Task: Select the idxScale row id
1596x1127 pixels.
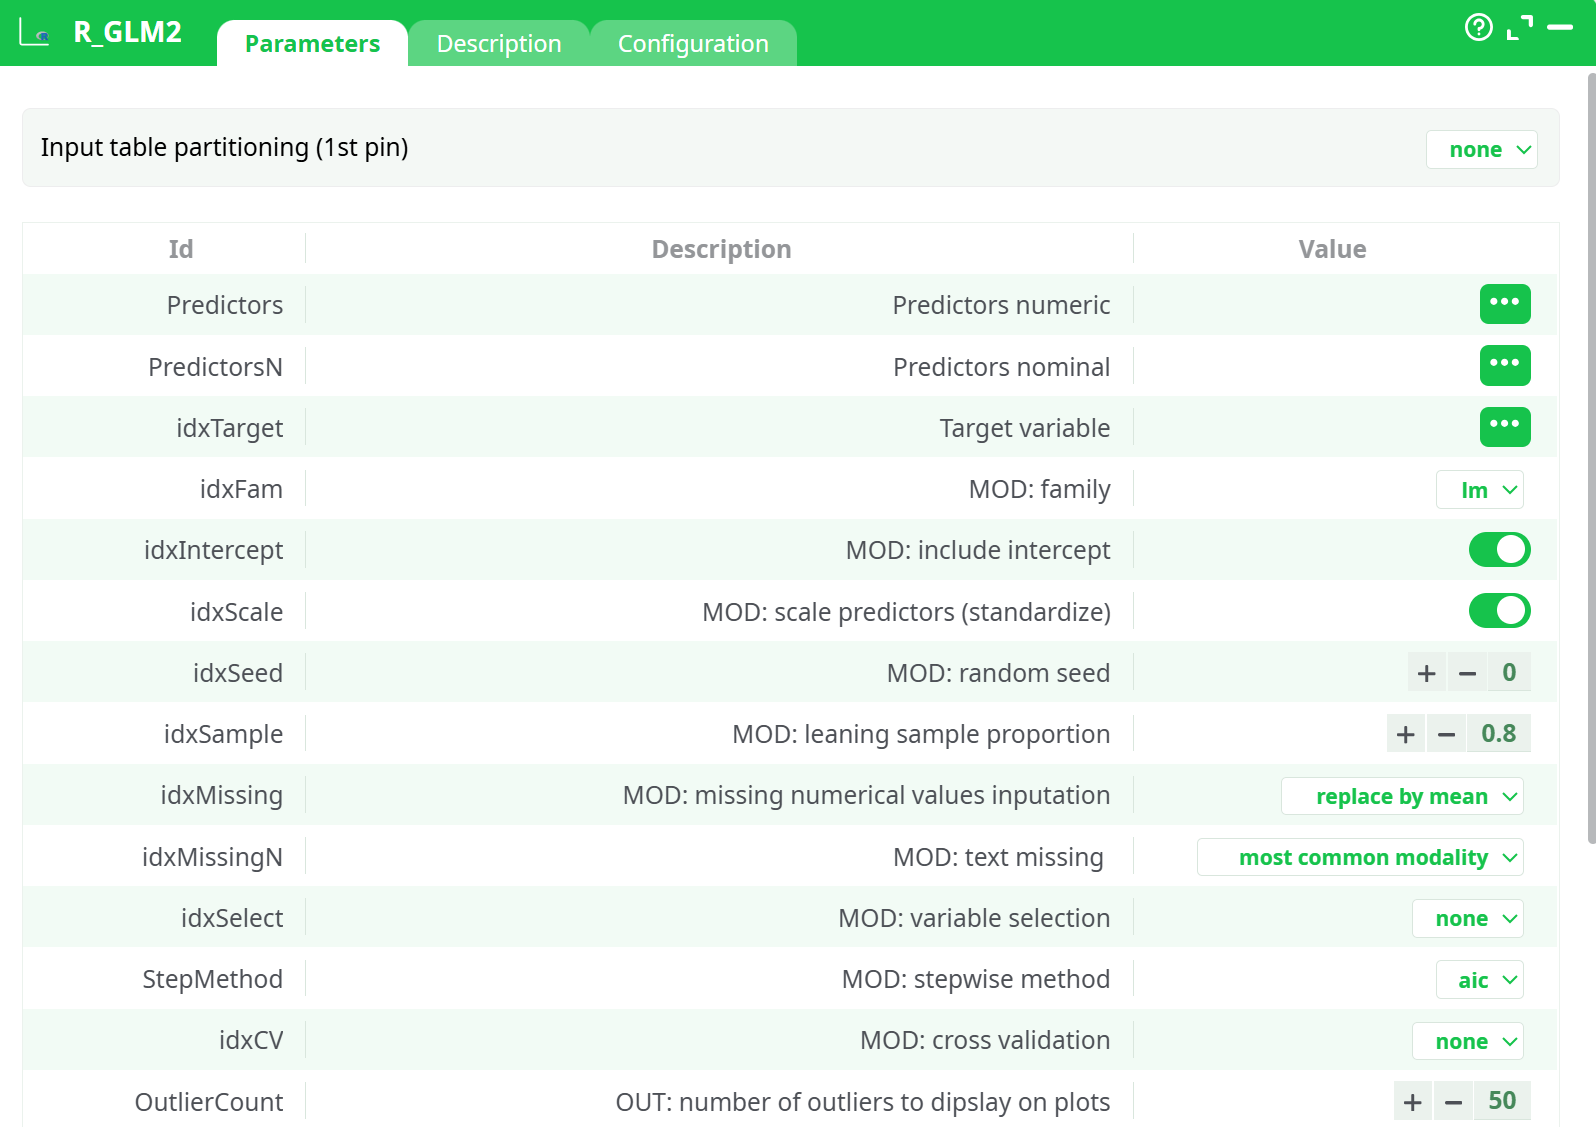Action: click(236, 612)
